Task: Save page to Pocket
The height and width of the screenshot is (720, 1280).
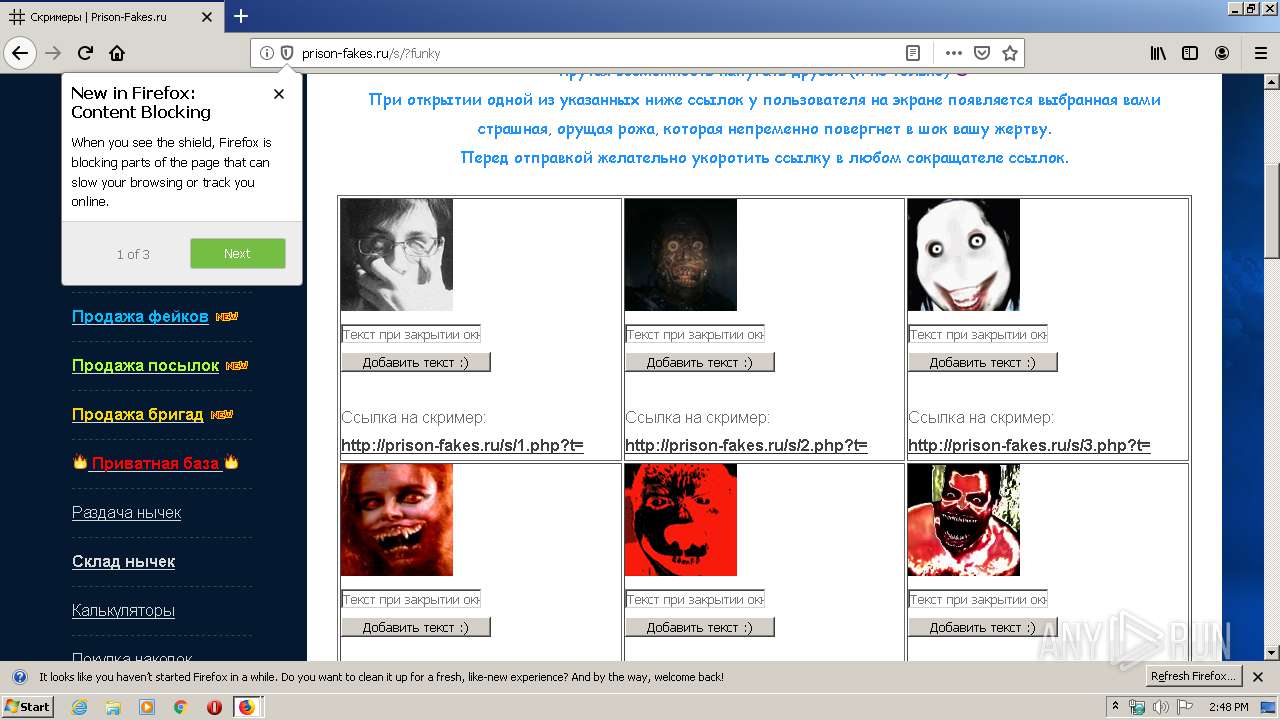Action: coord(982,53)
